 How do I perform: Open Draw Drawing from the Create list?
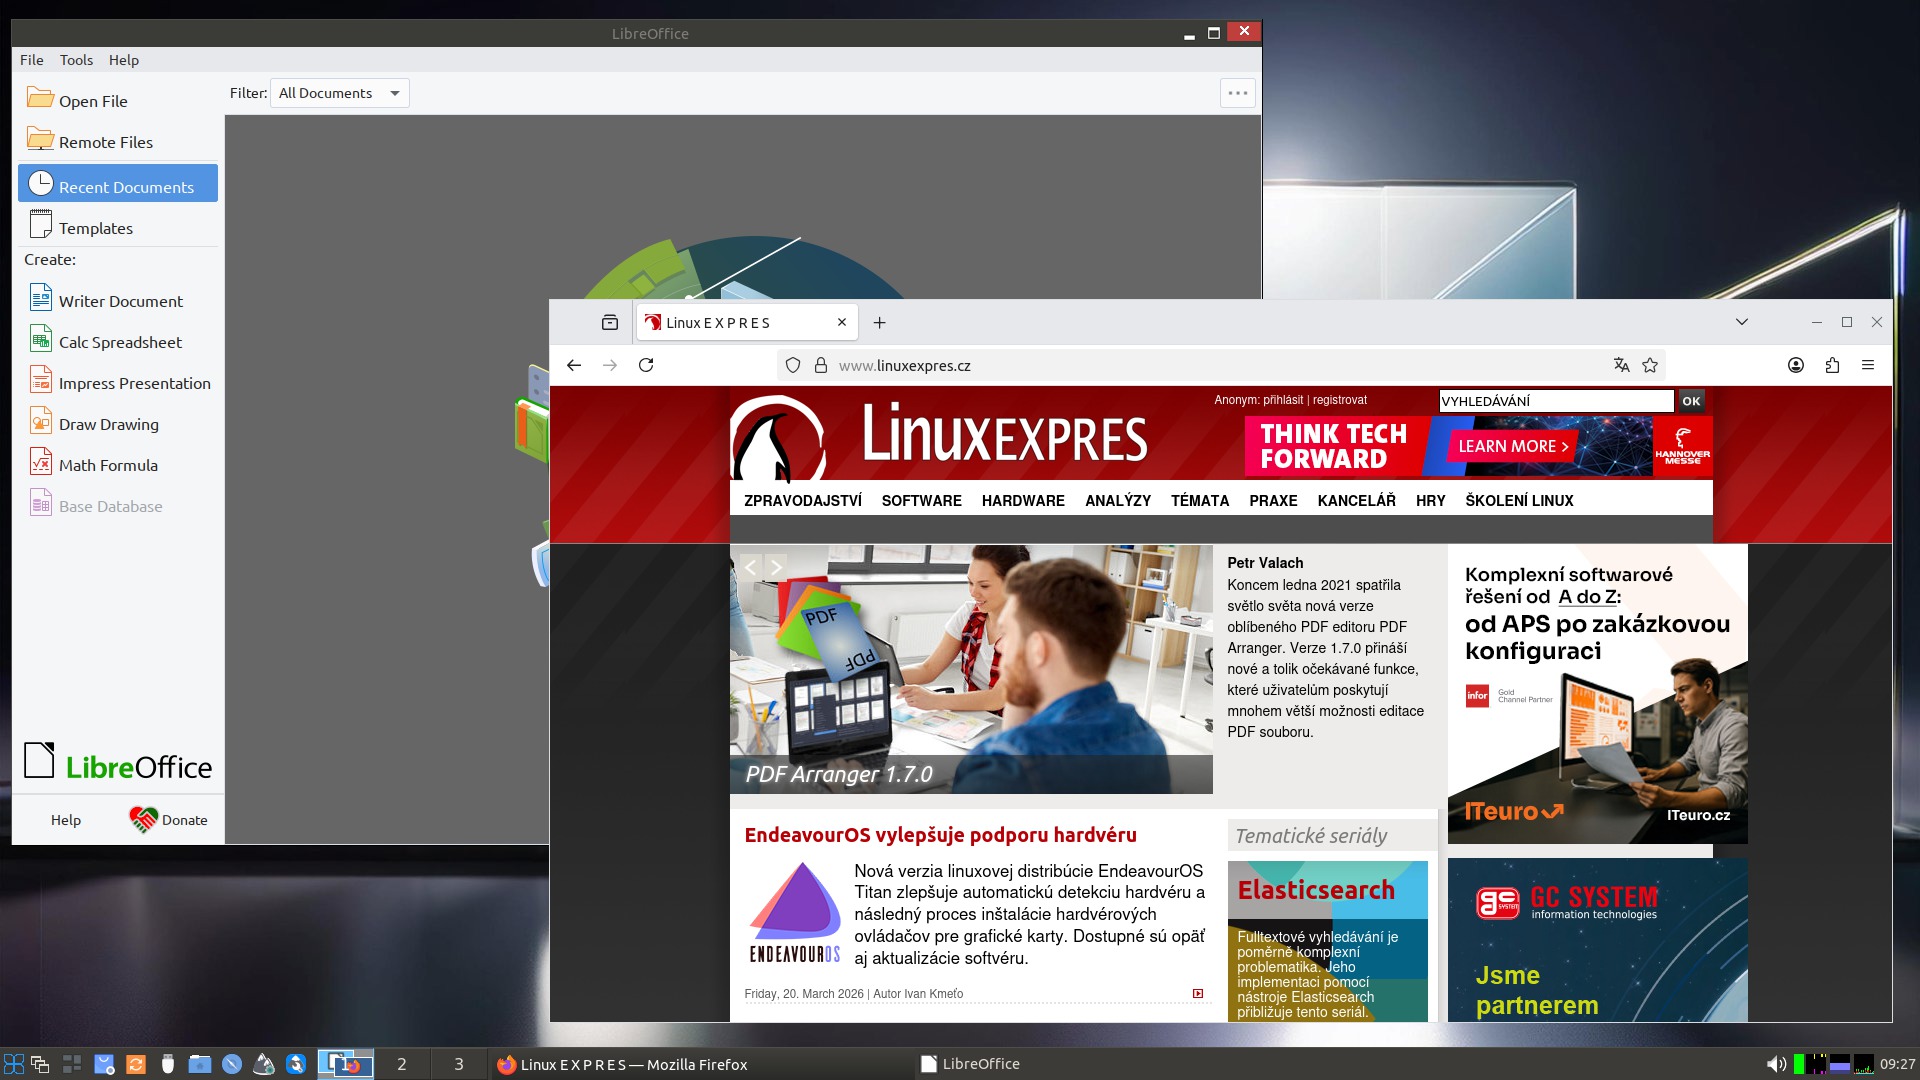pos(108,424)
